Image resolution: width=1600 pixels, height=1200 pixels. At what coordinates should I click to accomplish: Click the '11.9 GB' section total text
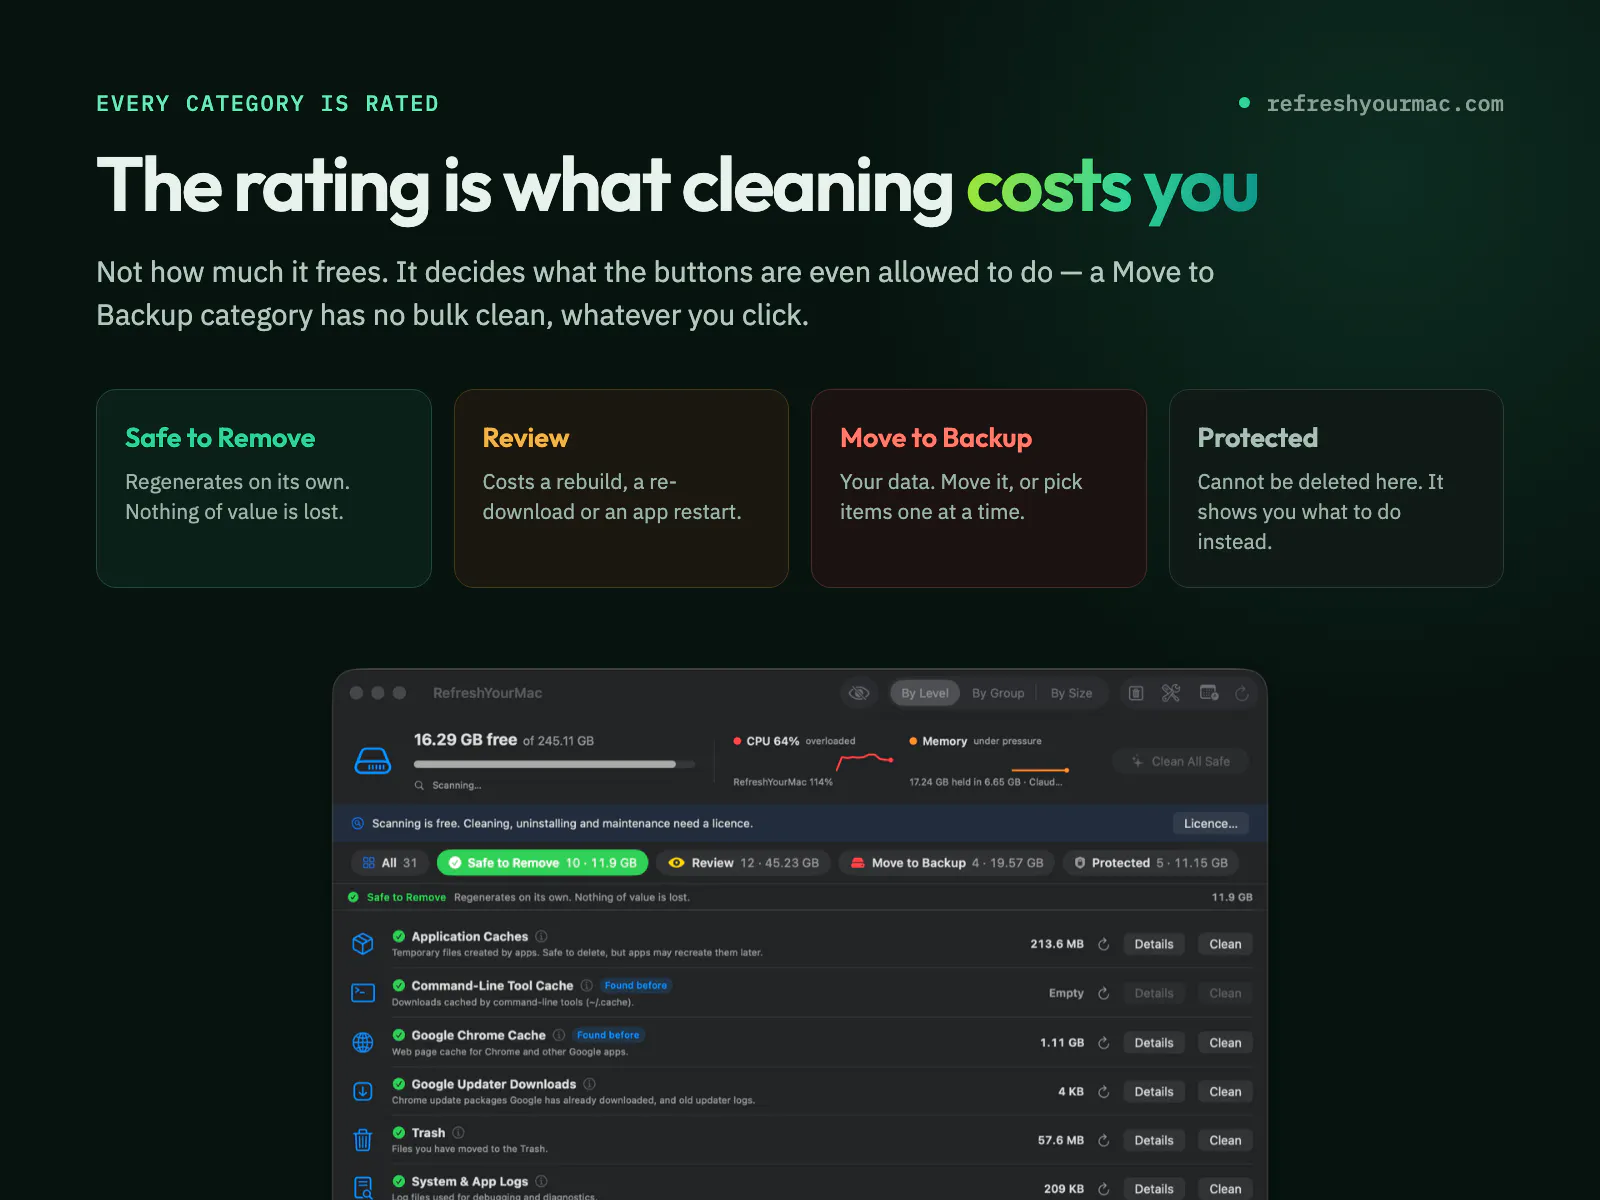click(x=1232, y=897)
